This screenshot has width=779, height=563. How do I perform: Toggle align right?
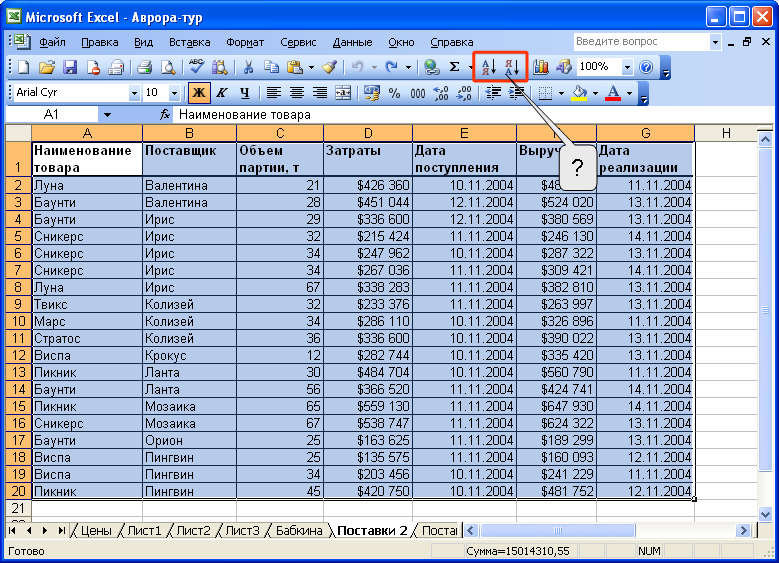320,93
